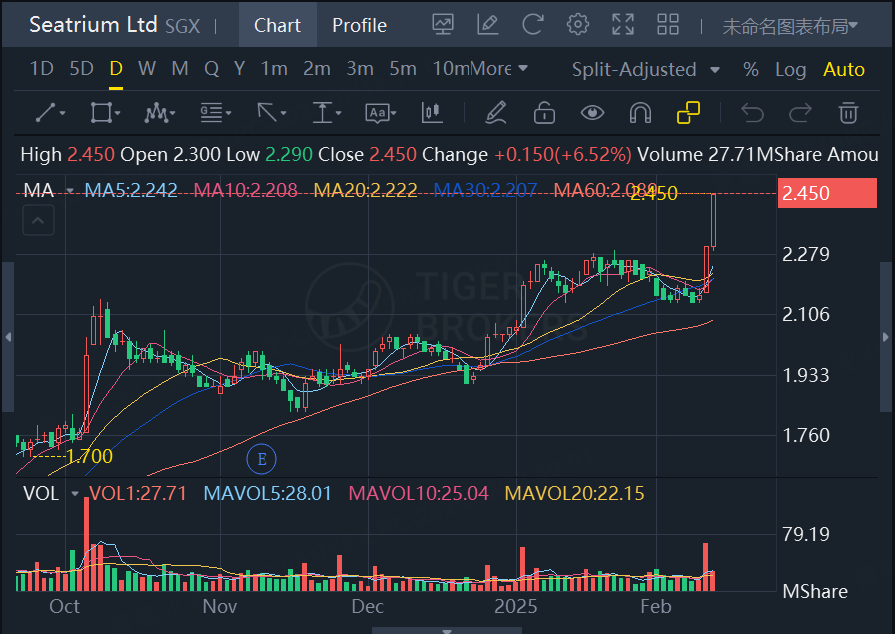Screen dimensions: 895x634
Task: Click the candlestick bar chart tool icon
Action: (x=432, y=112)
